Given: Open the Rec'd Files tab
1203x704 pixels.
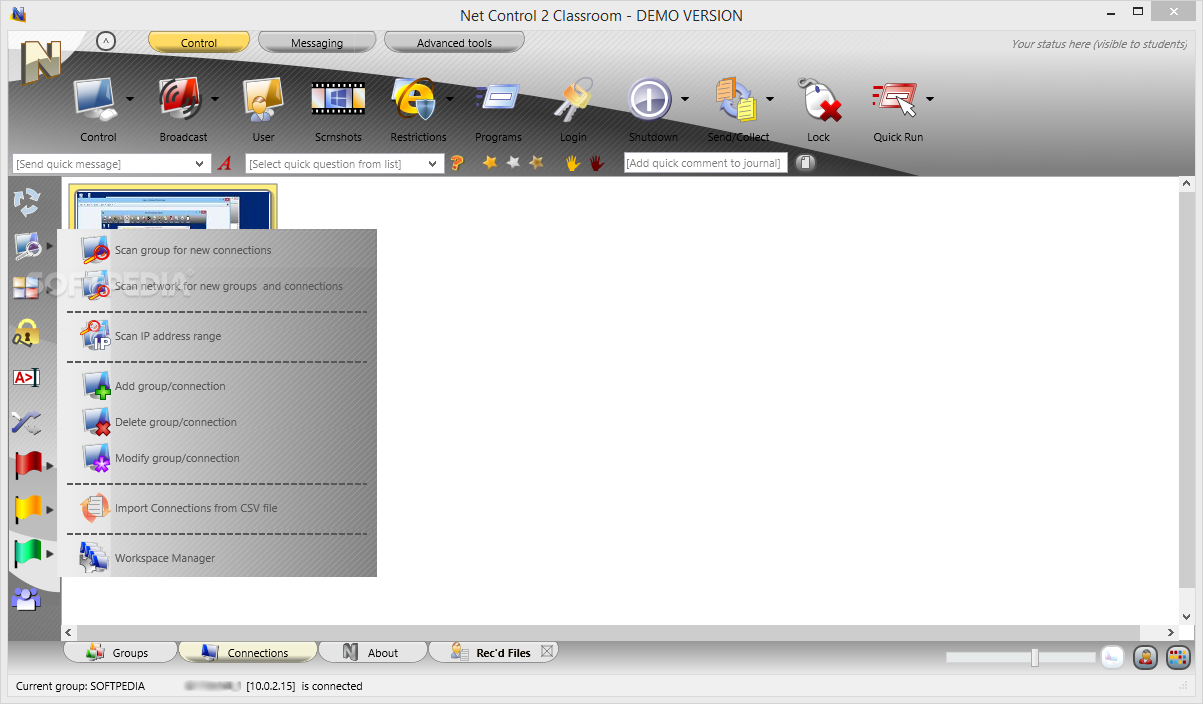Looking at the screenshot, I should (x=492, y=652).
